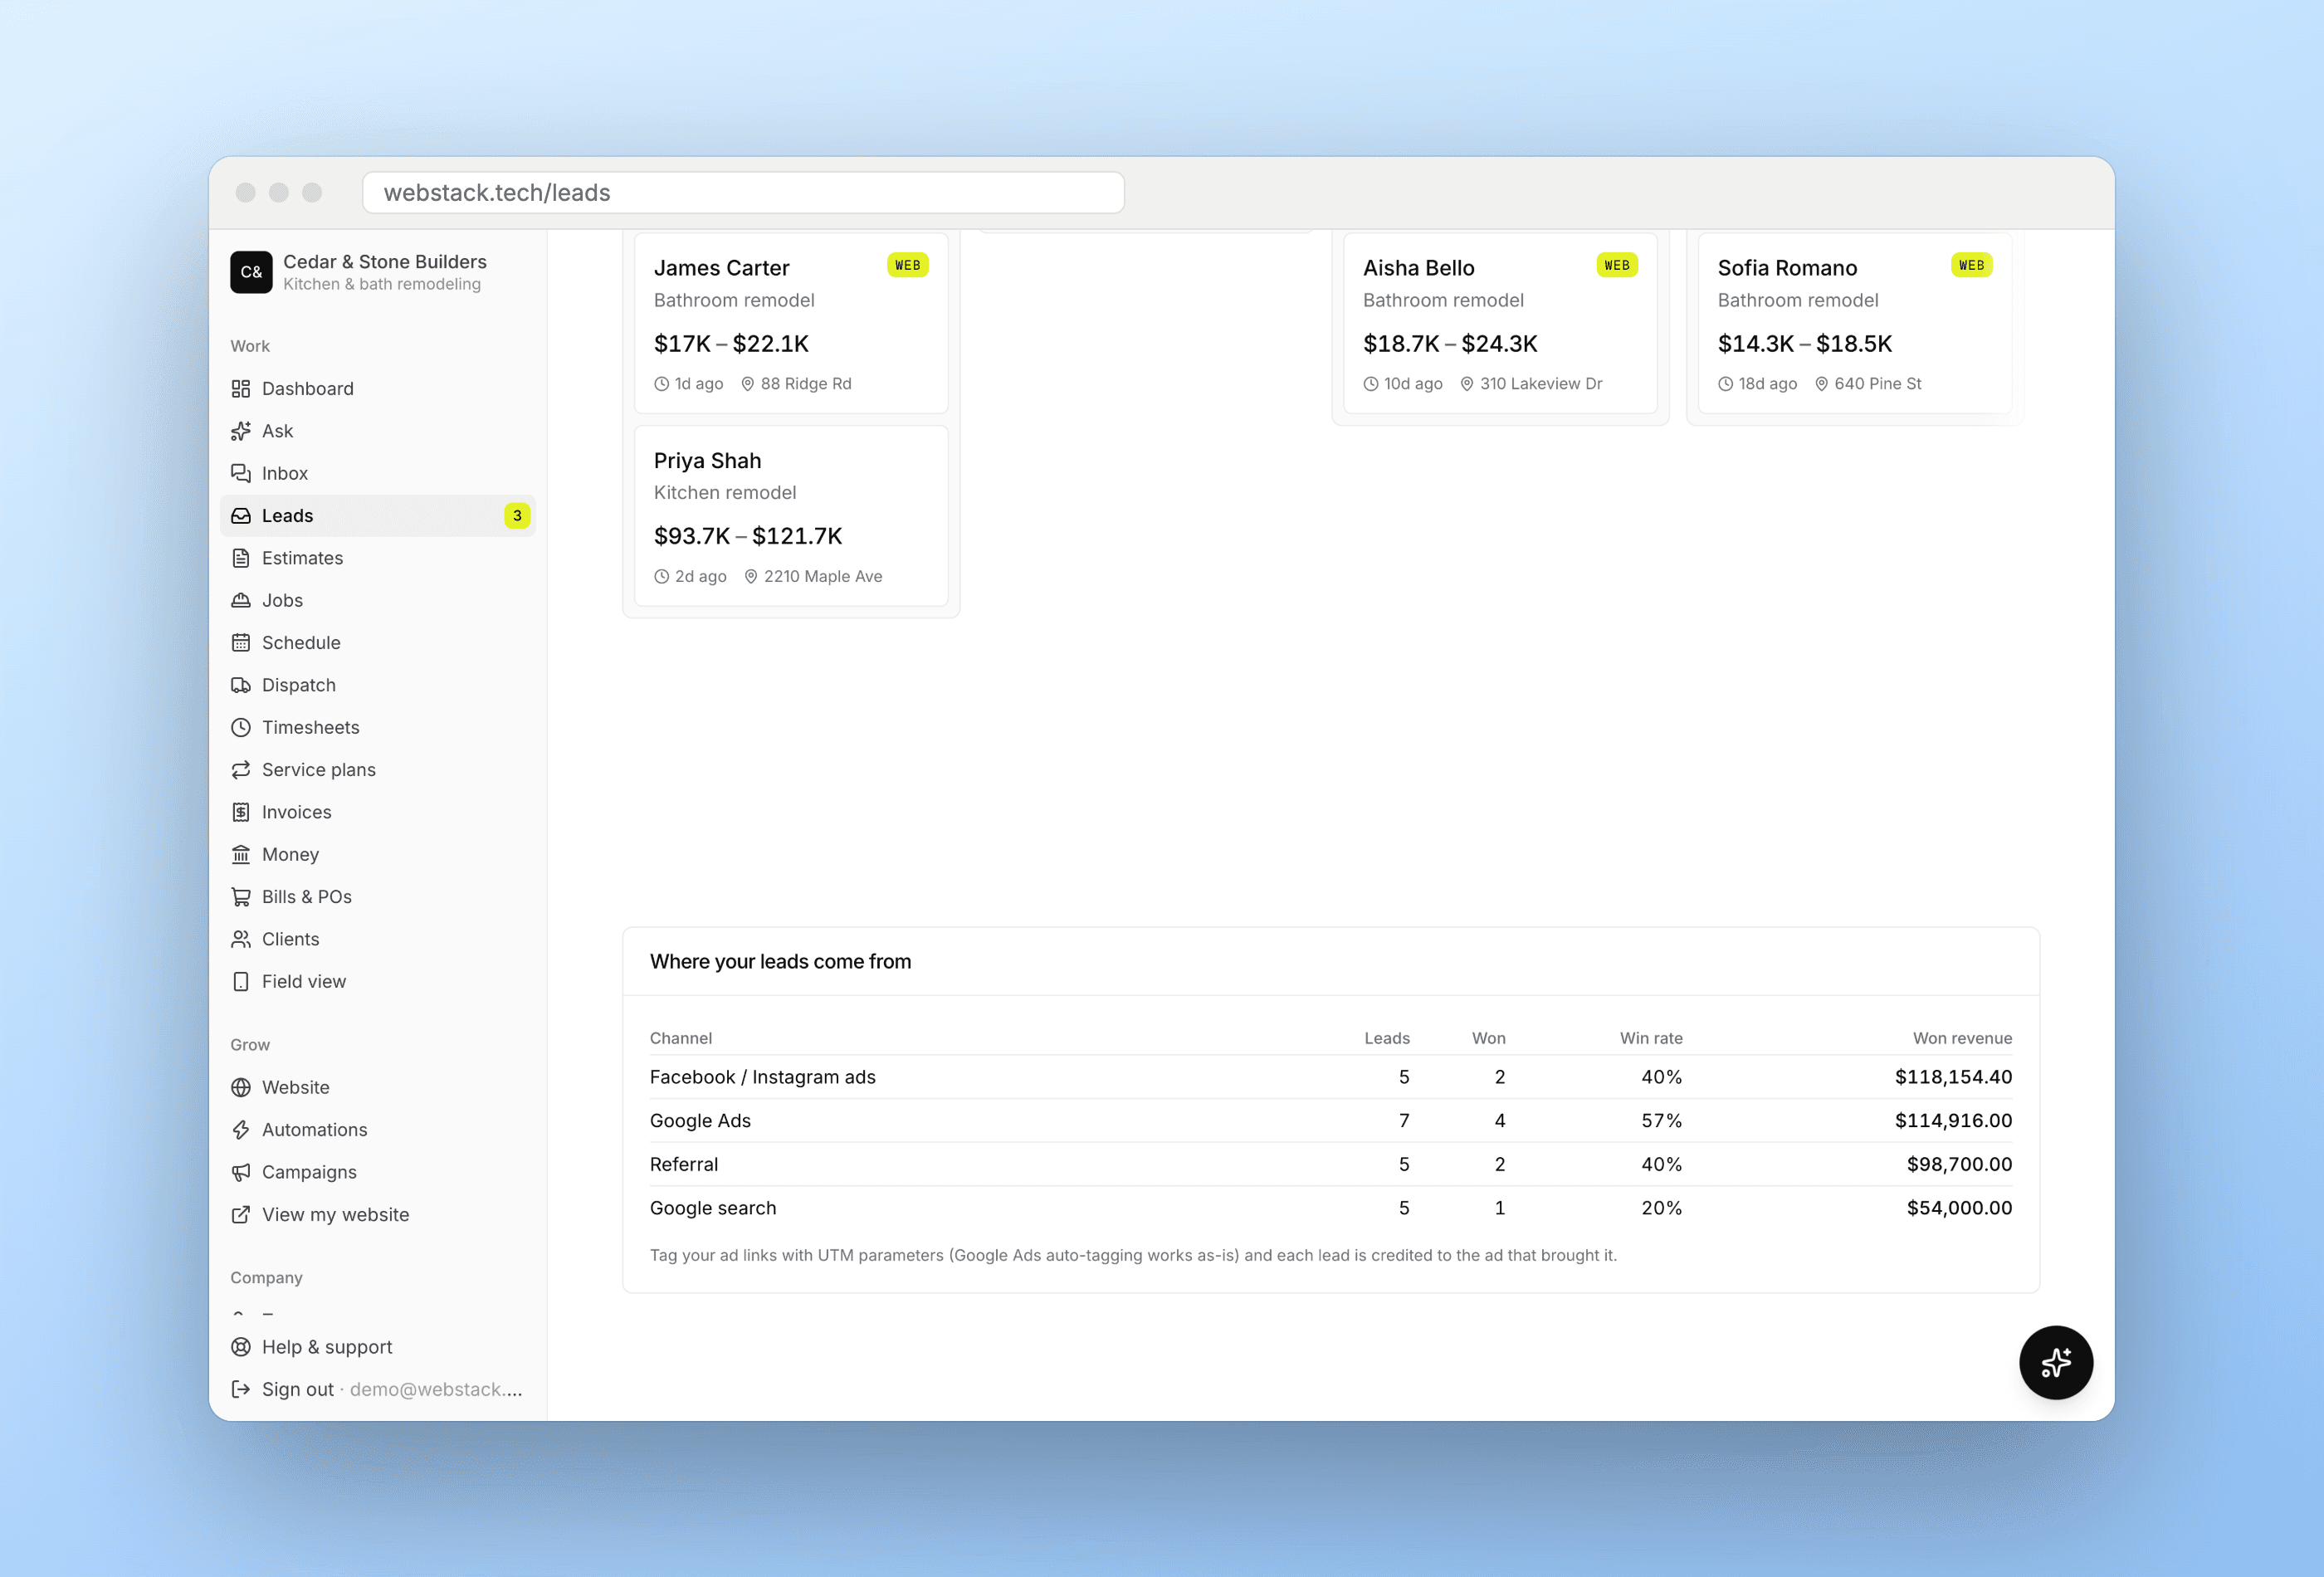Select the Leads tray icon

pos(241,516)
